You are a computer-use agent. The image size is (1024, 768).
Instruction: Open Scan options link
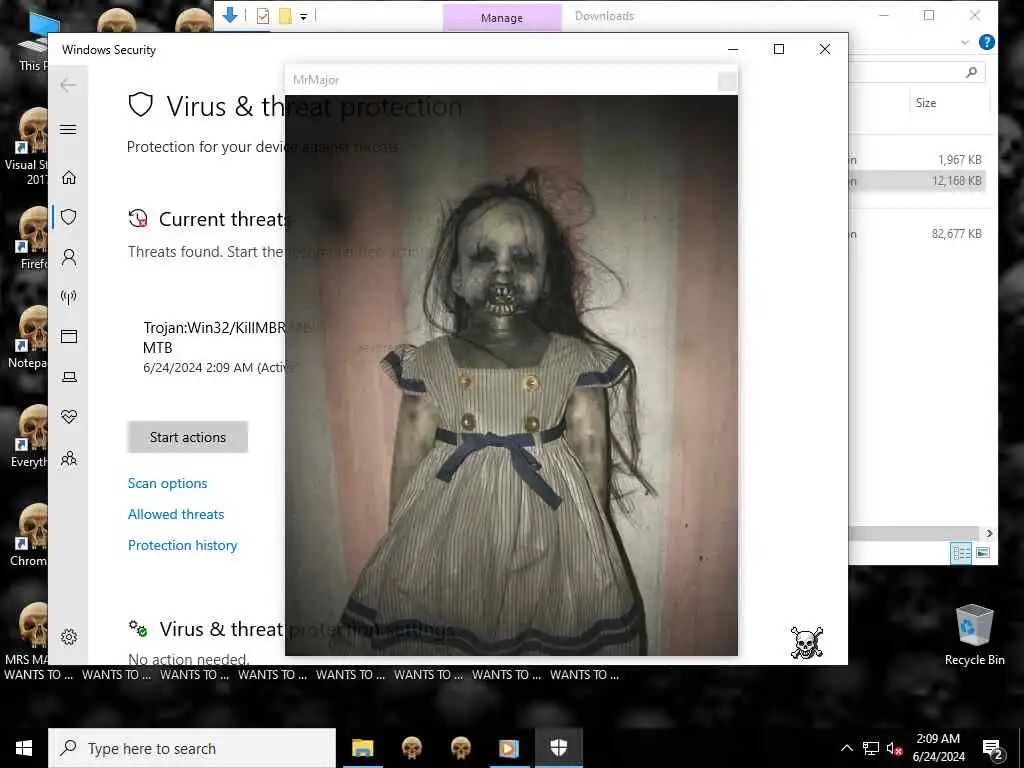tap(167, 483)
